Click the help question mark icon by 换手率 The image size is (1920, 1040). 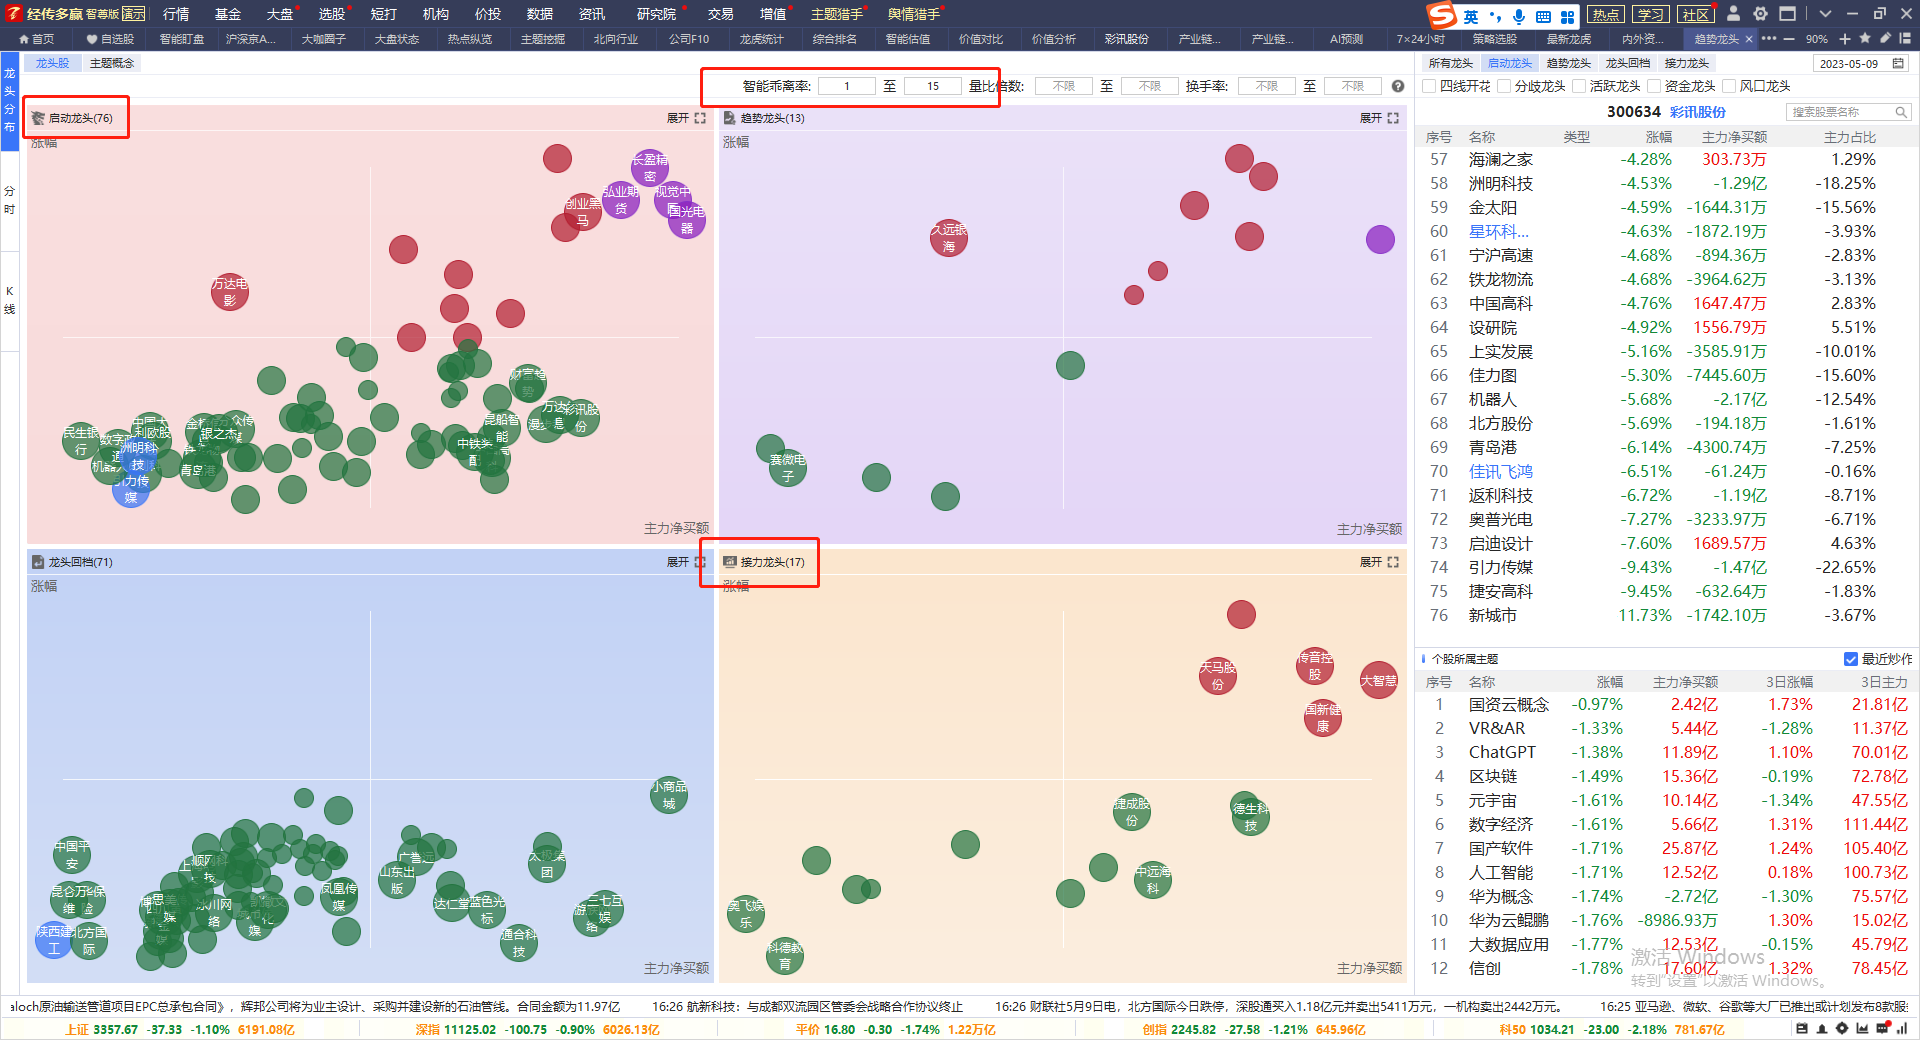tap(1398, 86)
